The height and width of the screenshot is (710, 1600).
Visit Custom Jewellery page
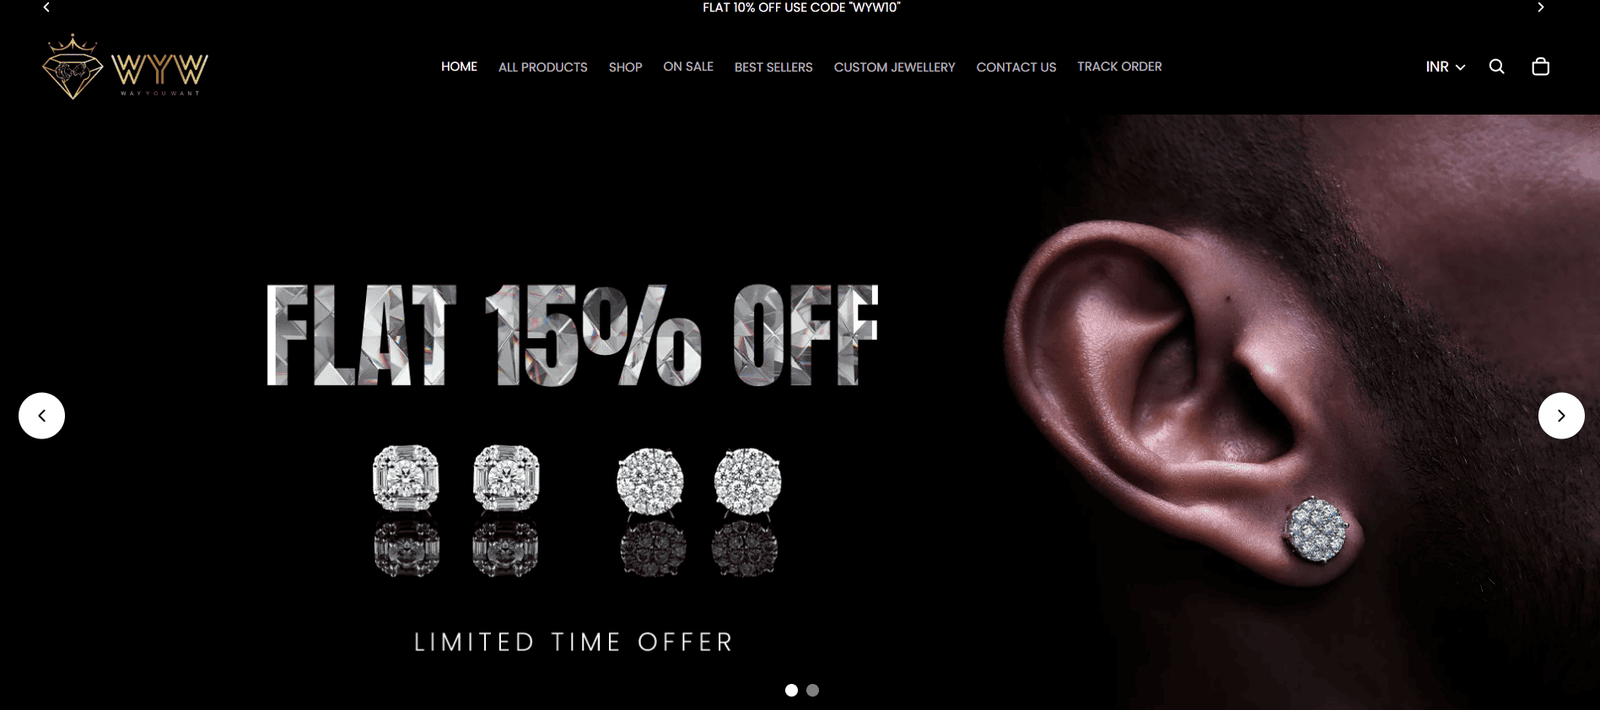tap(894, 67)
